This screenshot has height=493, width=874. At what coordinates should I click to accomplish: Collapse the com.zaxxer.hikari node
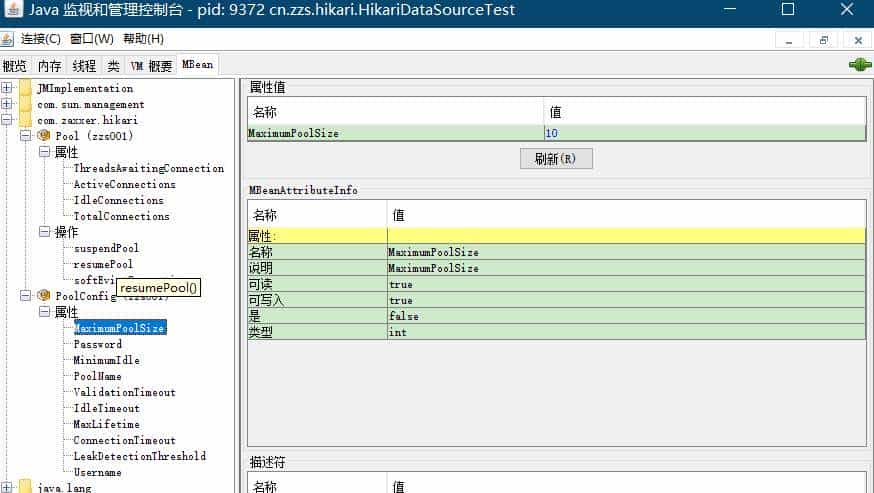click(7, 119)
